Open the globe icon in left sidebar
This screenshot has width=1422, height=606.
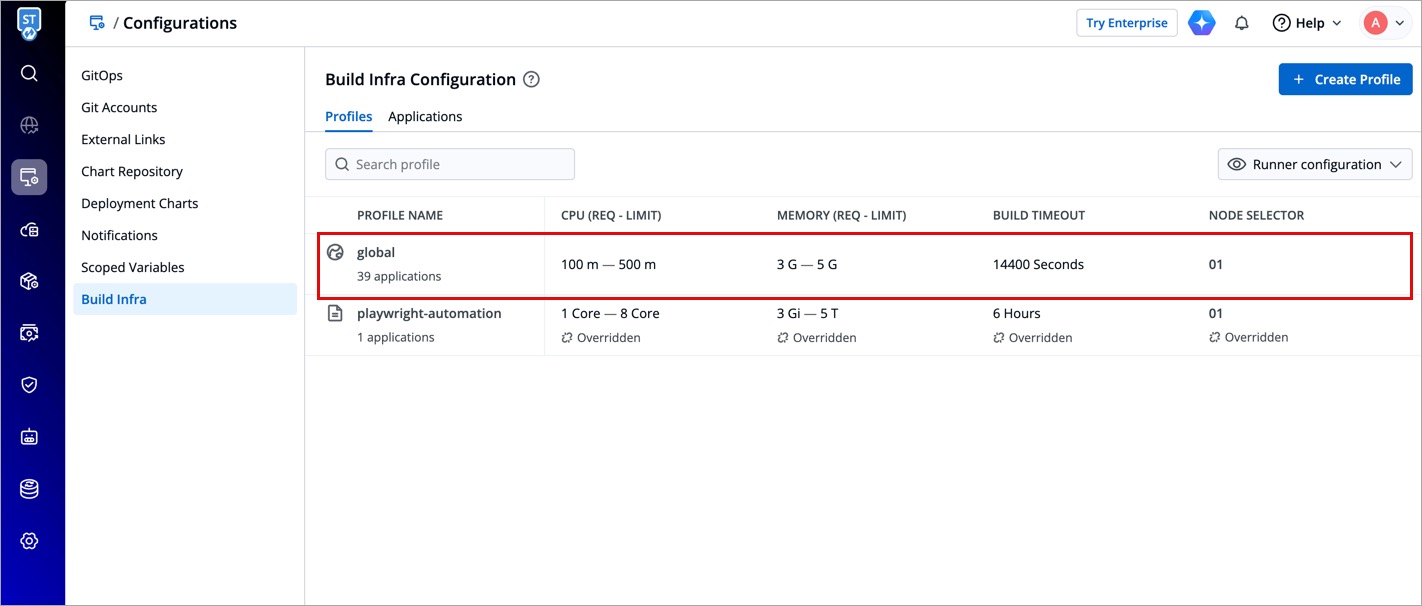point(29,125)
